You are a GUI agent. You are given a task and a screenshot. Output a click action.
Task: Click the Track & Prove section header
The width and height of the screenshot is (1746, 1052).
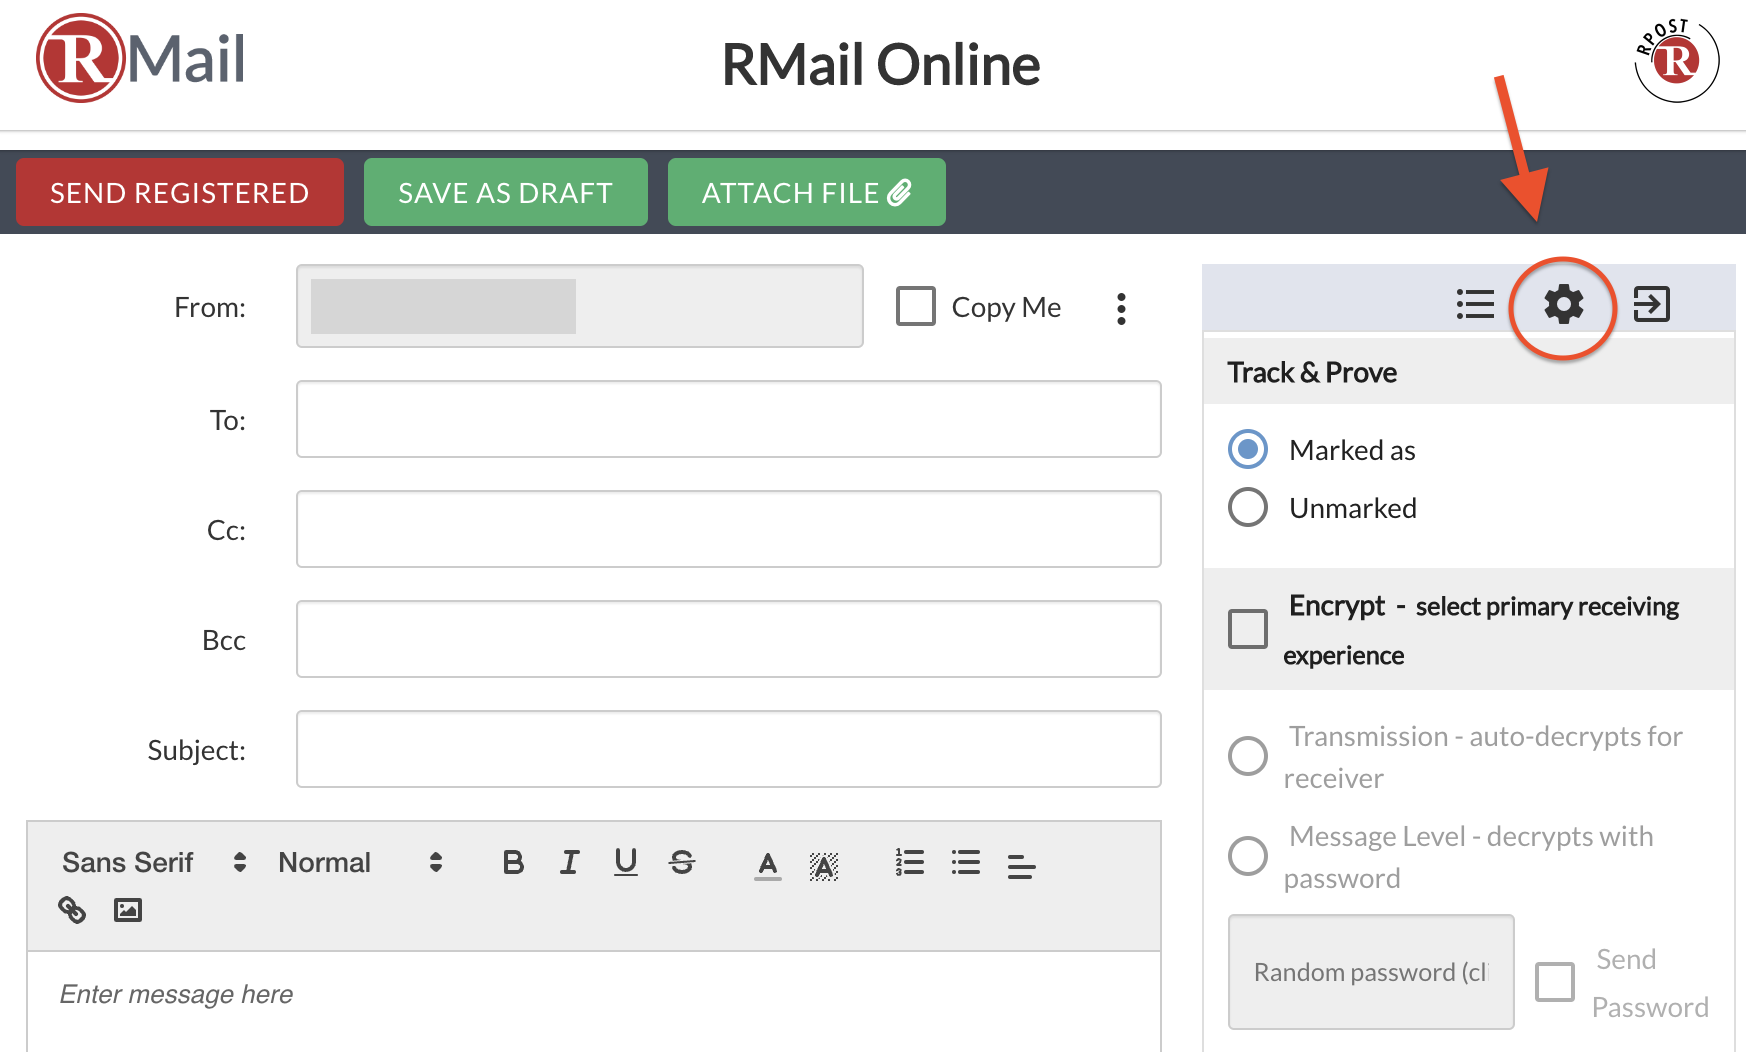pos(1468,372)
